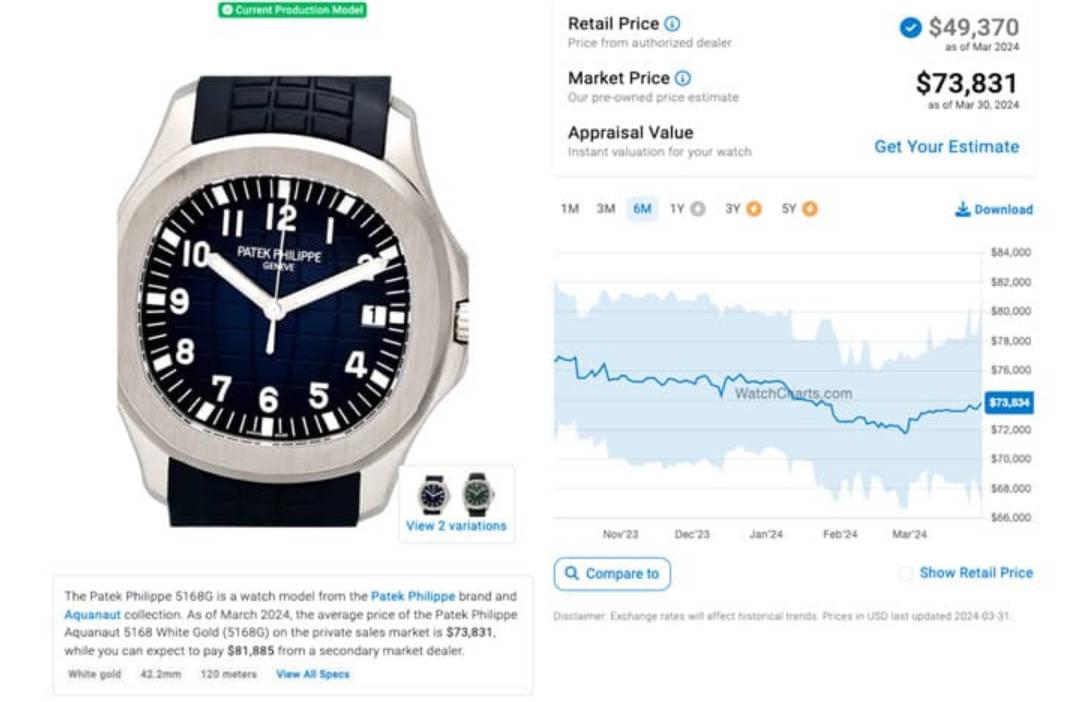Select the 3M time range
This screenshot has width=1084, height=702.
[x=606, y=209]
